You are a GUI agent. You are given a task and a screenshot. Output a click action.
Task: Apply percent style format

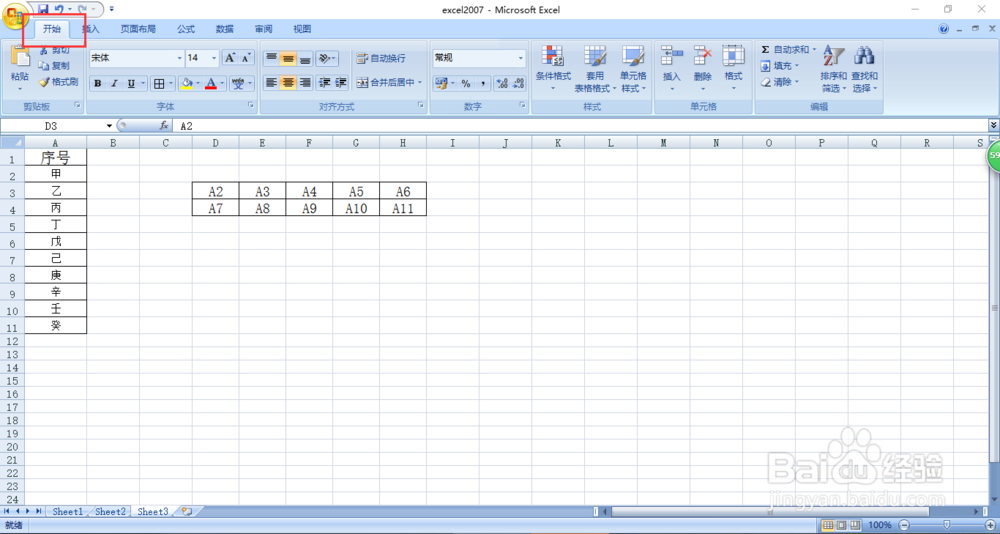coord(466,84)
